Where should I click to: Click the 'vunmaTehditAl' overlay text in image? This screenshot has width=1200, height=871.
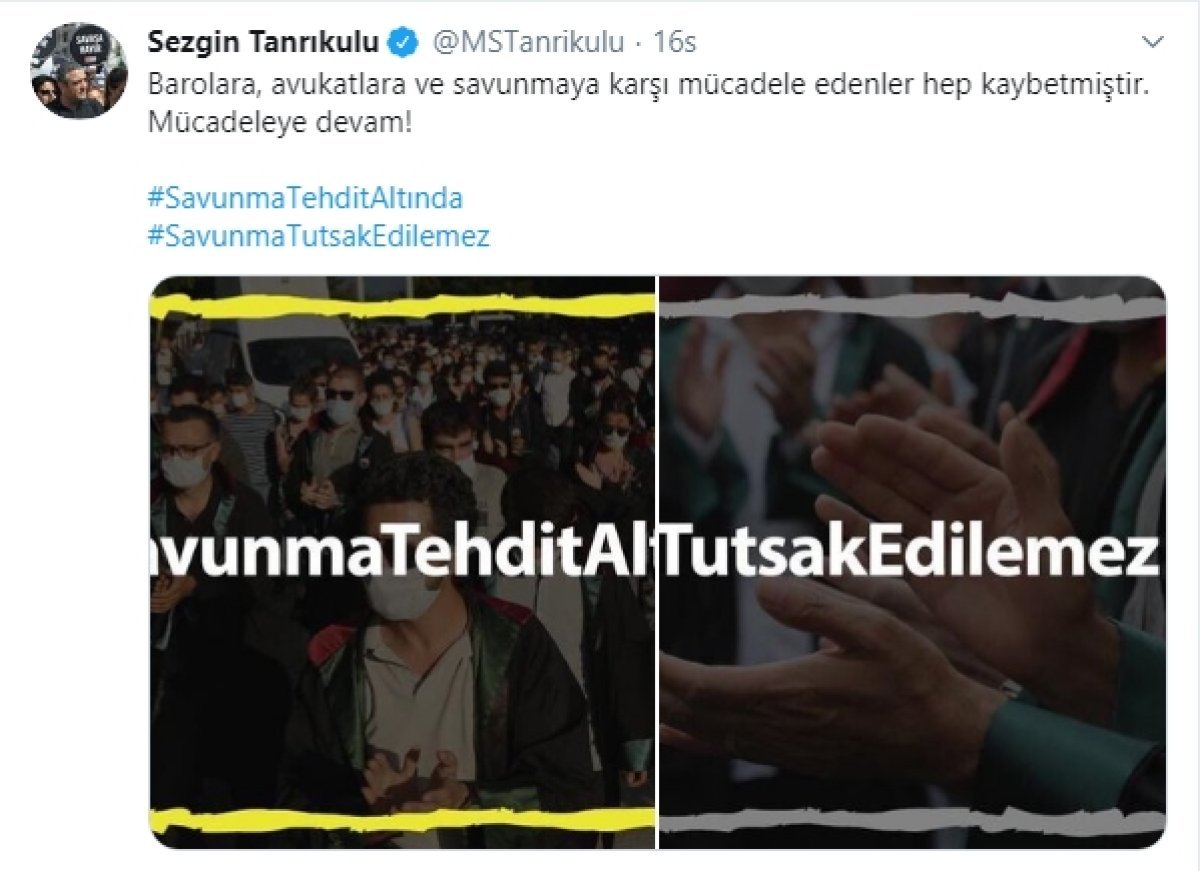[402, 551]
